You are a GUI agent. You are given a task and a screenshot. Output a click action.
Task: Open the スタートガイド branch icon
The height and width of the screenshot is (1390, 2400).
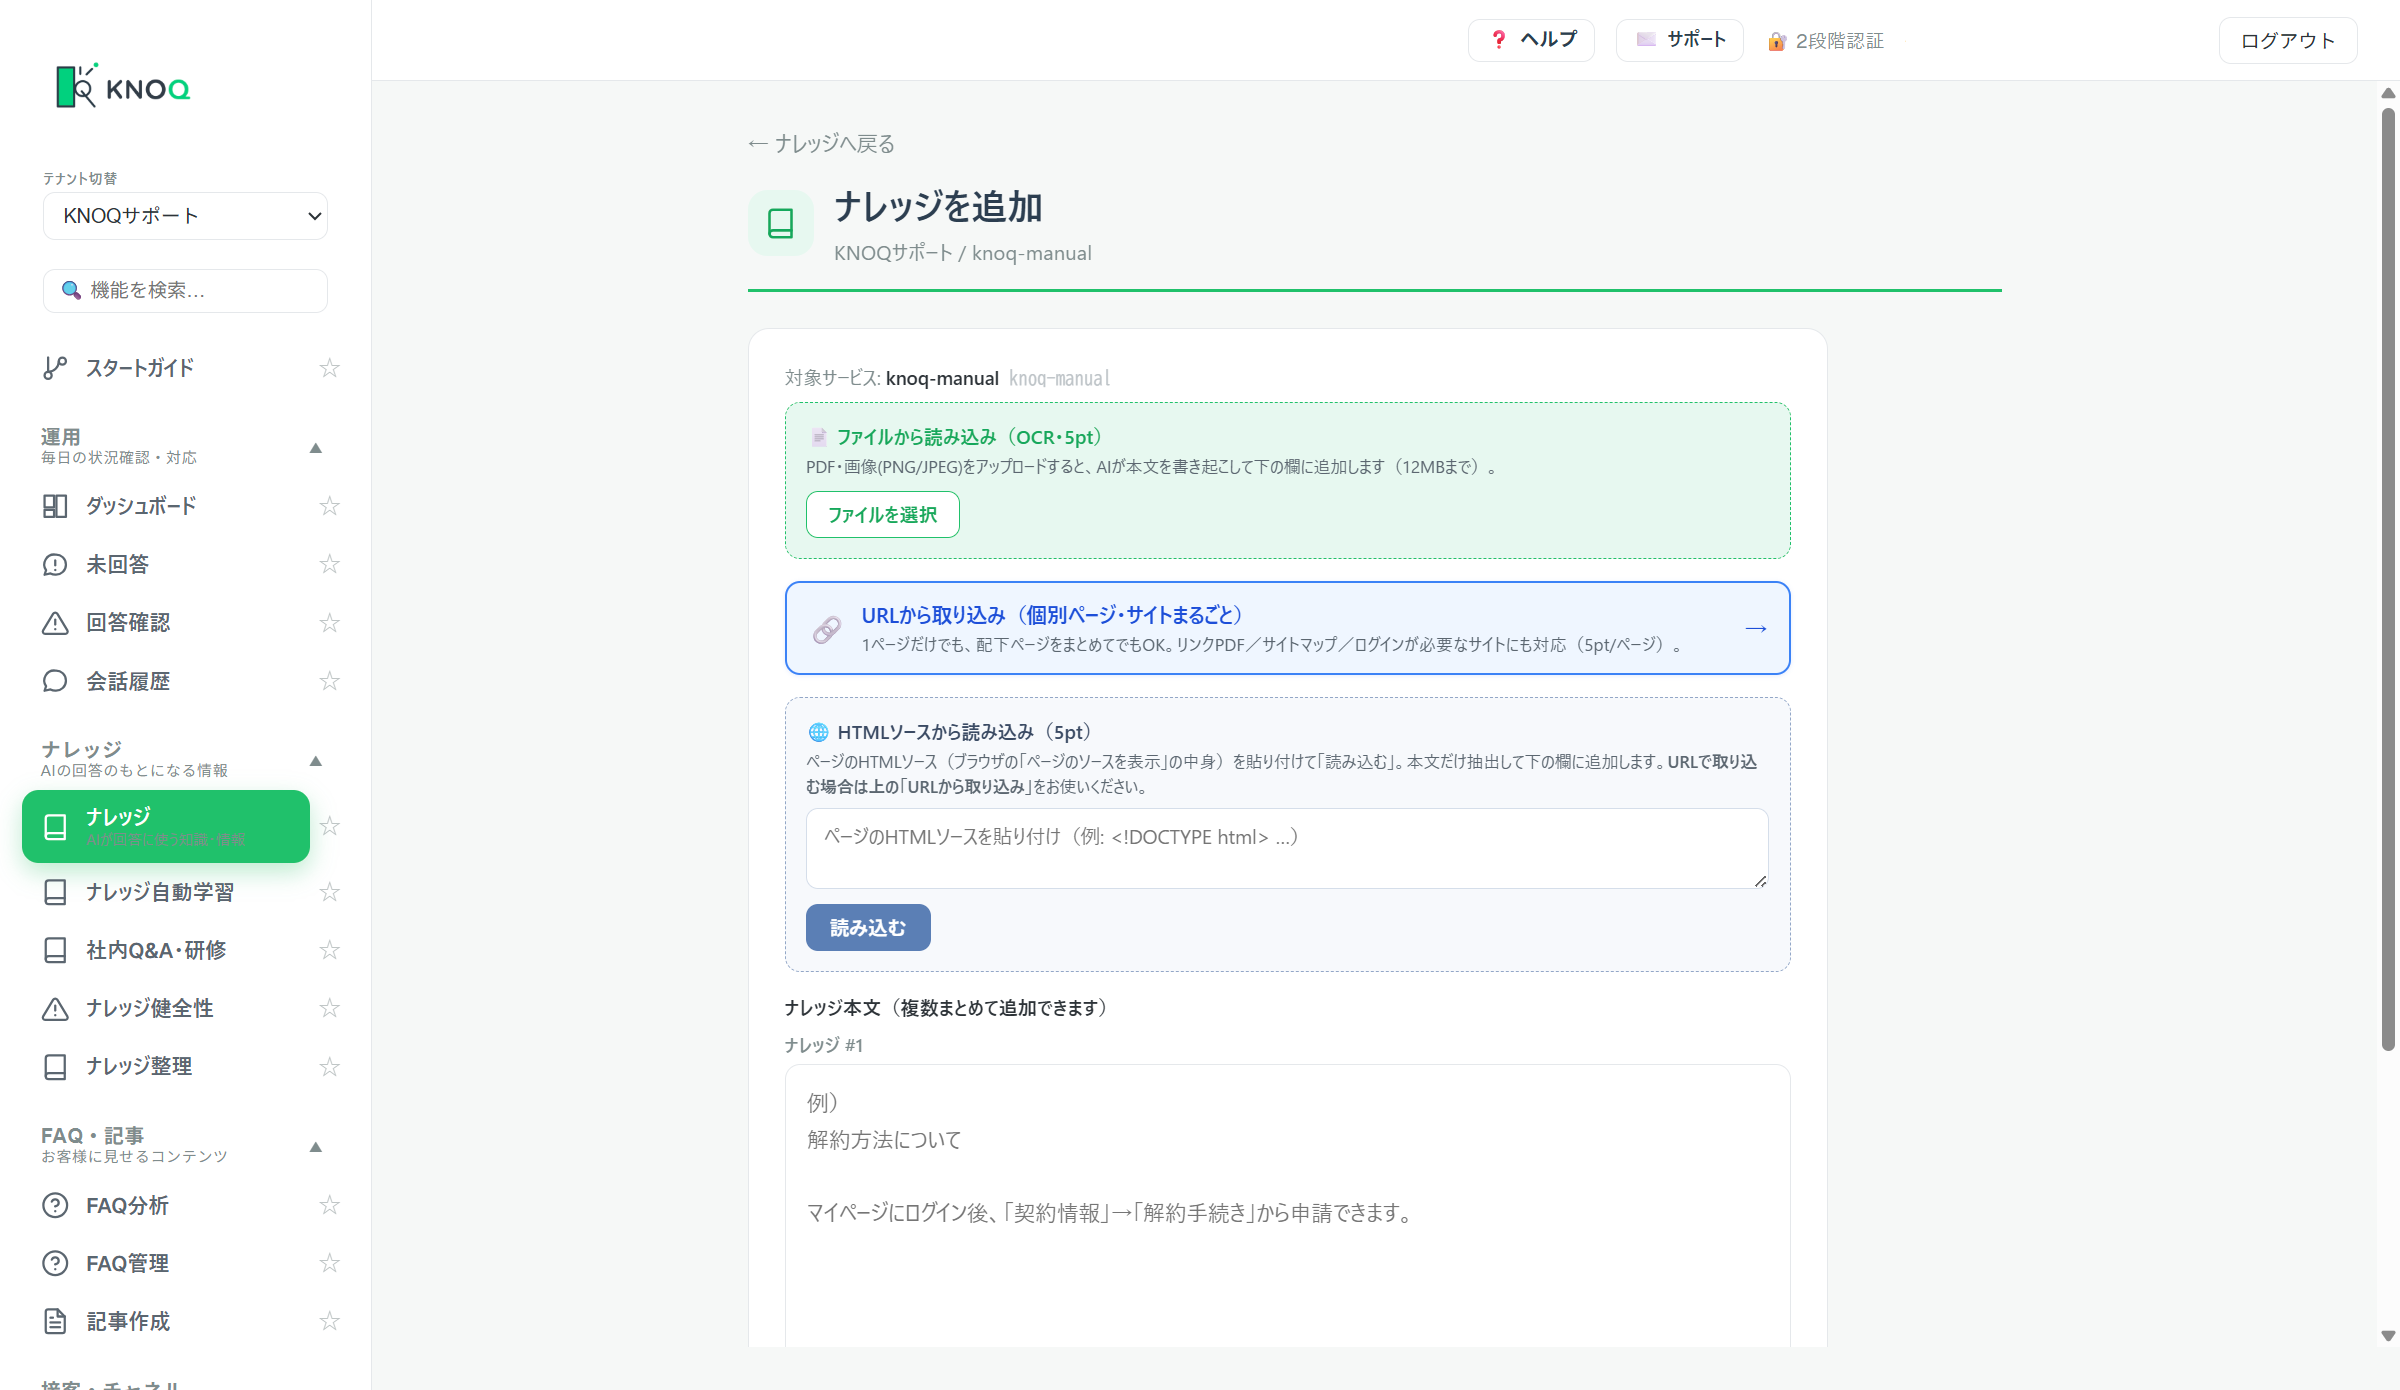[x=55, y=368]
